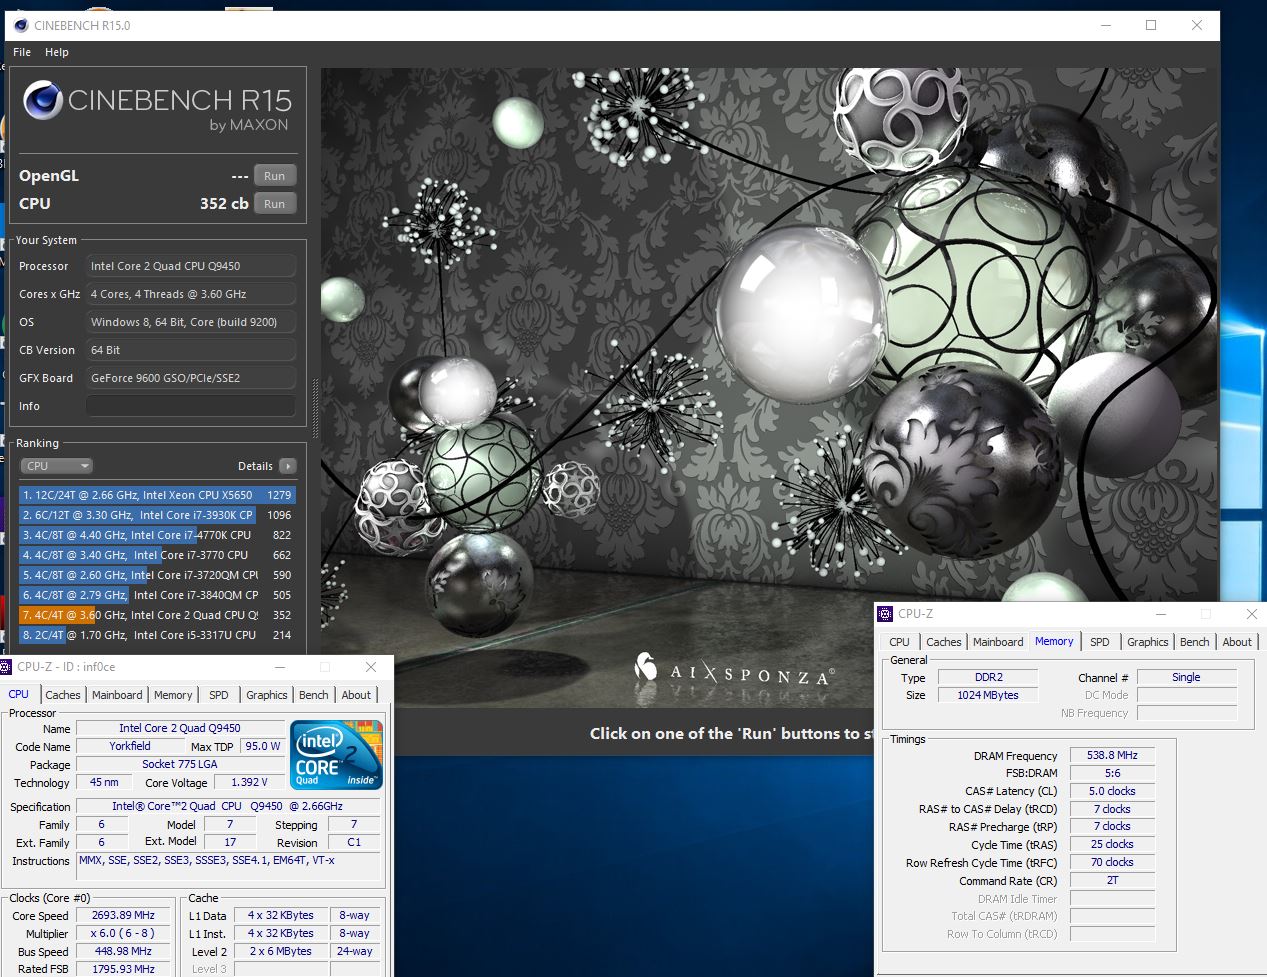The width and height of the screenshot is (1267, 977).
Task: Open SPD tab in right CPU-Z window
Action: point(1100,642)
